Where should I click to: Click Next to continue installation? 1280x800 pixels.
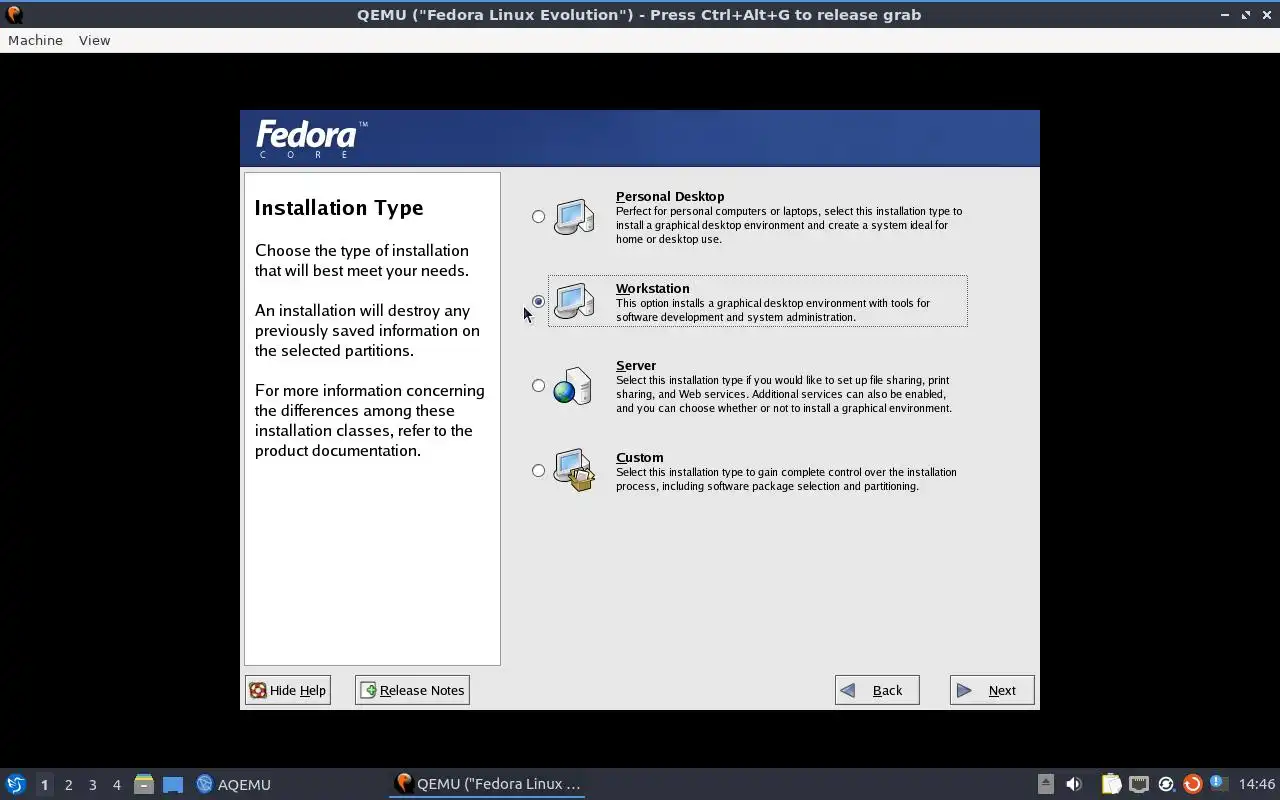[992, 690]
